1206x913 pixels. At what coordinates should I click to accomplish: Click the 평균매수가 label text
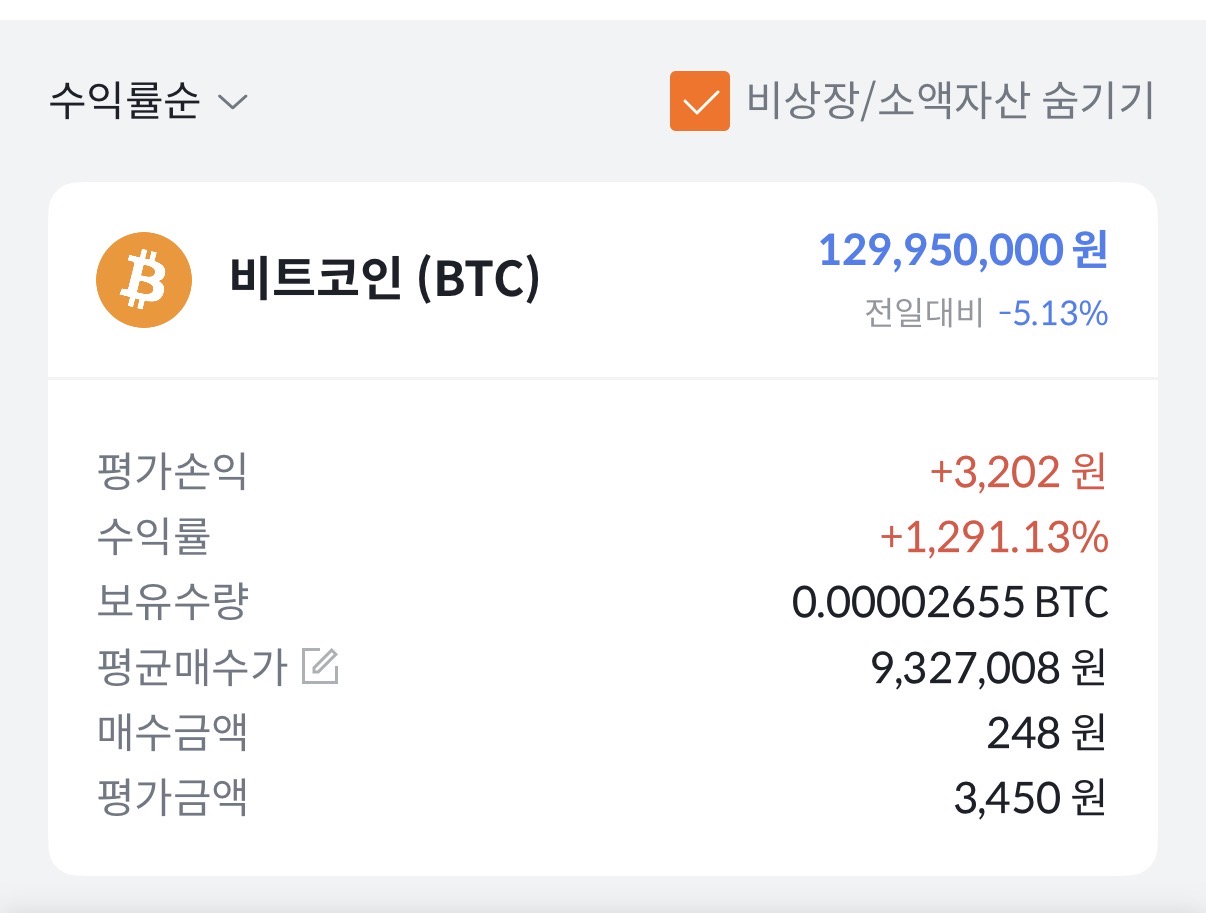(x=191, y=667)
